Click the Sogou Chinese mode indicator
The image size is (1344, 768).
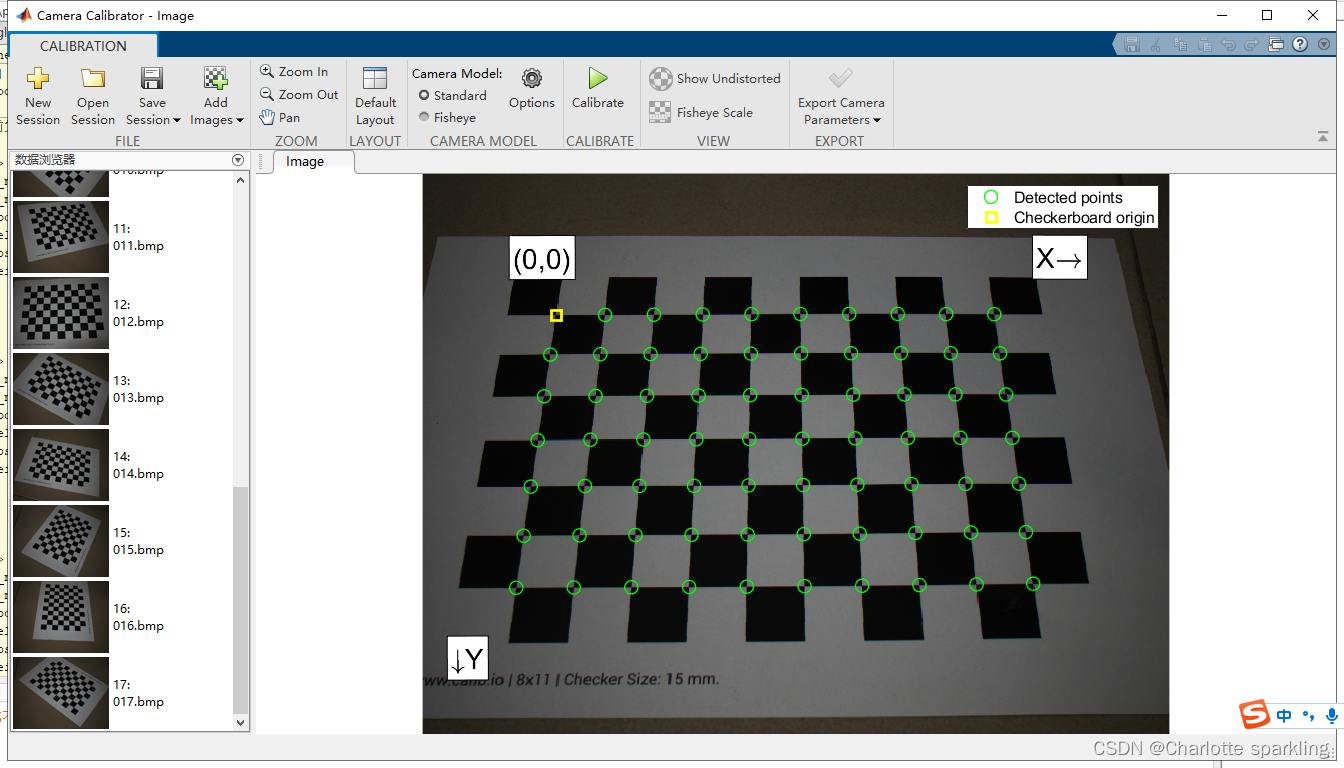pyautogui.click(x=1285, y=715)
